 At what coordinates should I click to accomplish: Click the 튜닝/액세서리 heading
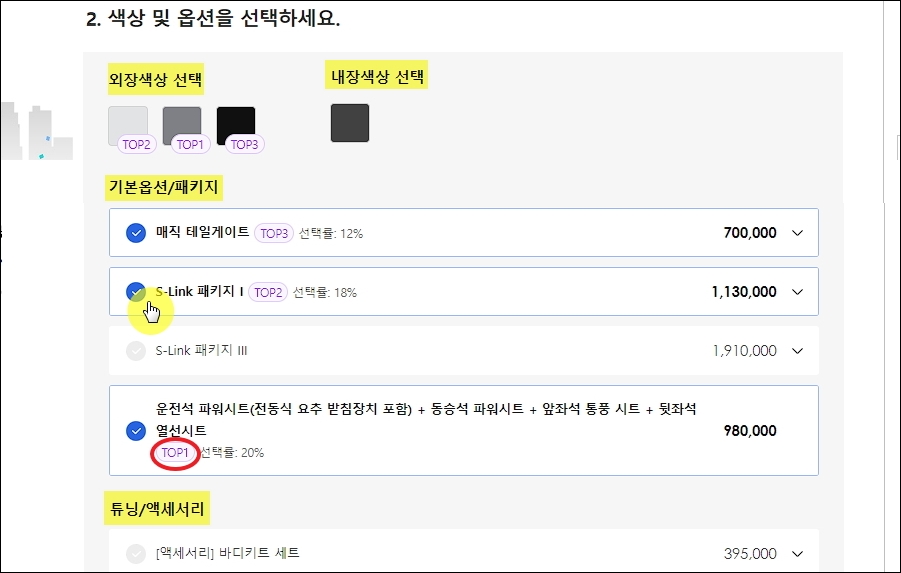point(157,509)
